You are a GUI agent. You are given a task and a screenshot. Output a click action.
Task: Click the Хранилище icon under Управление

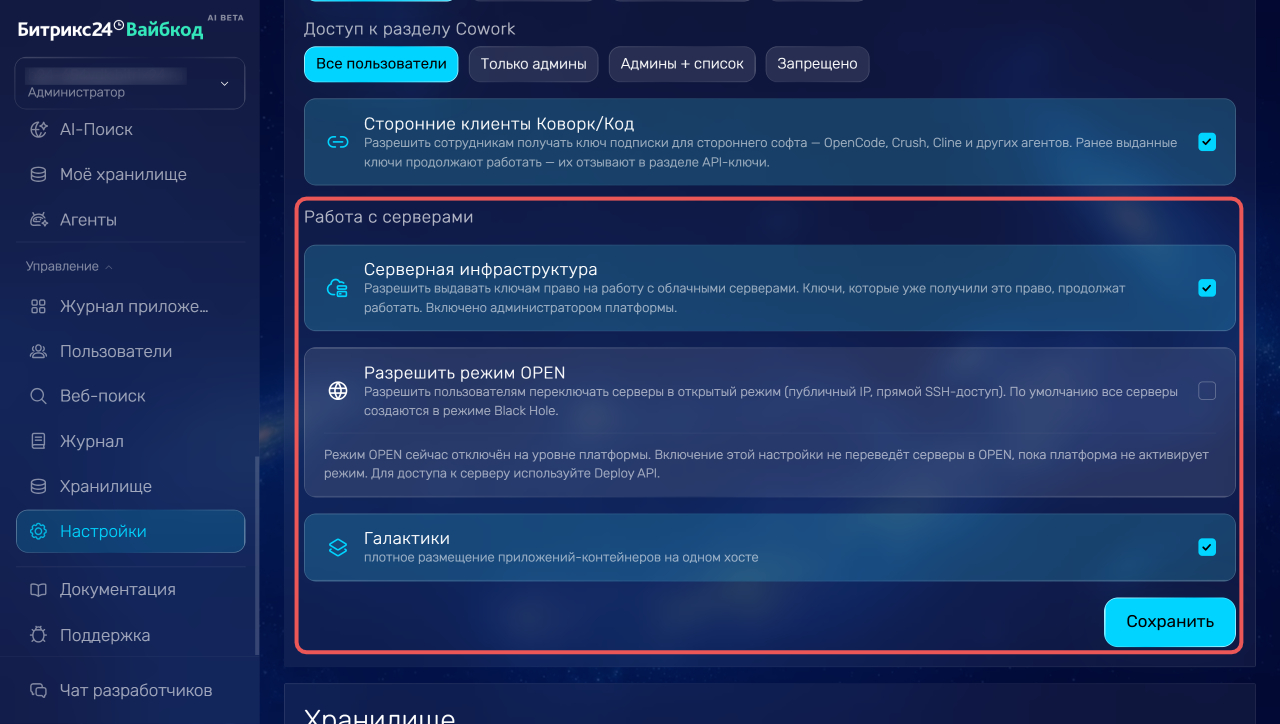pos(39,486)
